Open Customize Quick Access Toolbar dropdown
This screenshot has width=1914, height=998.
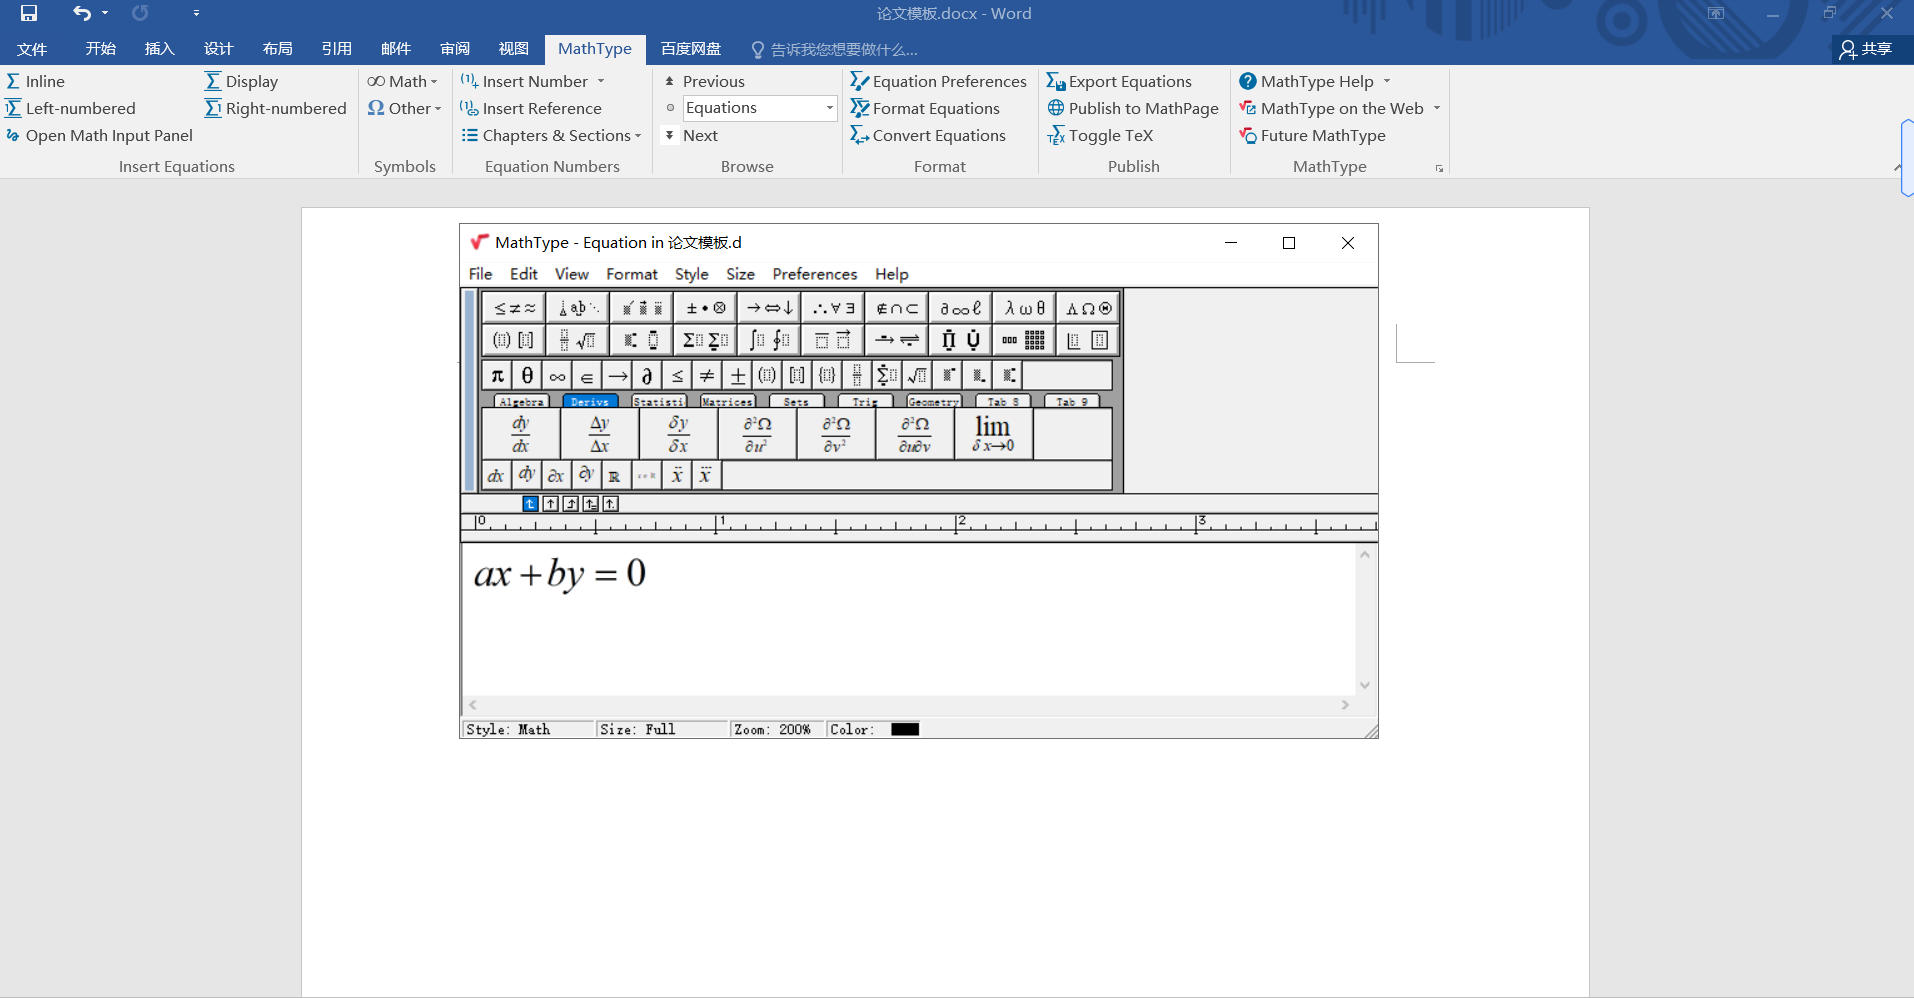pyautogui.click(x=196, y=13)
